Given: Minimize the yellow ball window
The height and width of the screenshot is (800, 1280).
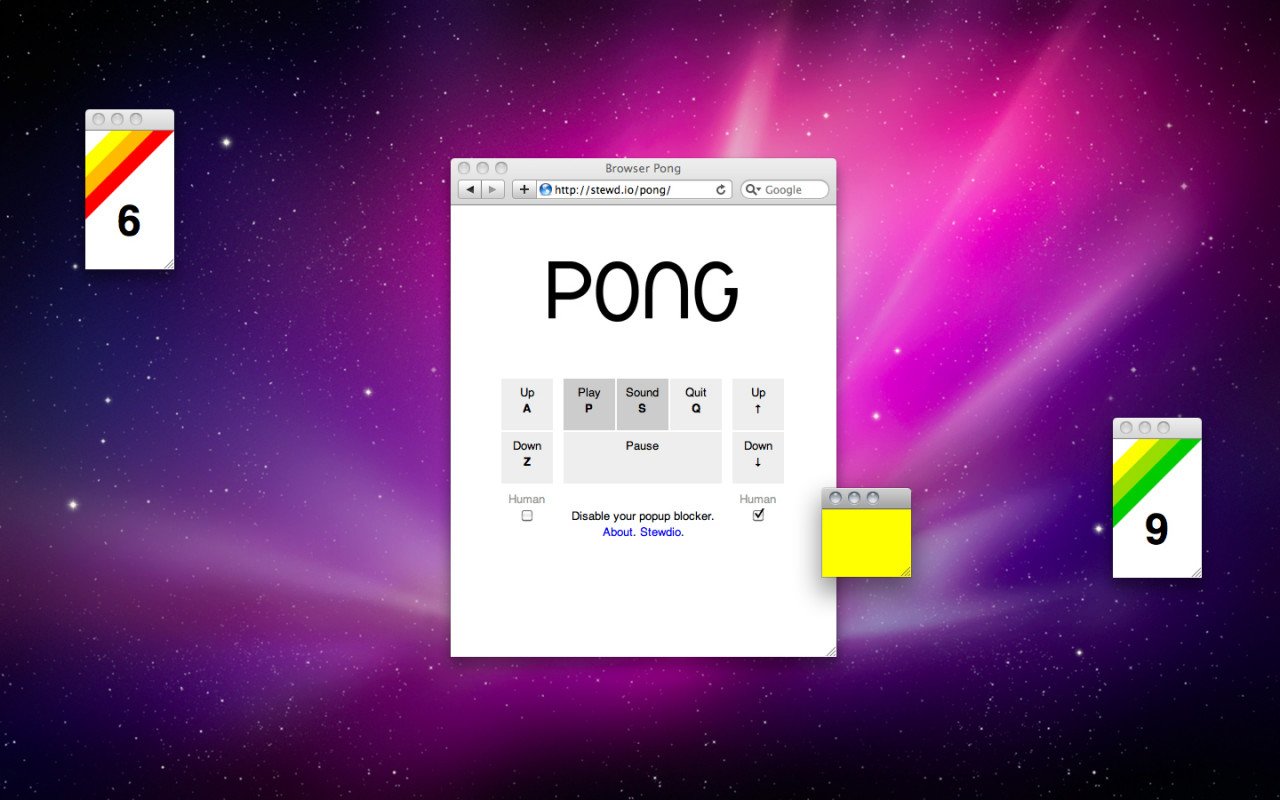Looking at the screenshot, I should [854, 498].
